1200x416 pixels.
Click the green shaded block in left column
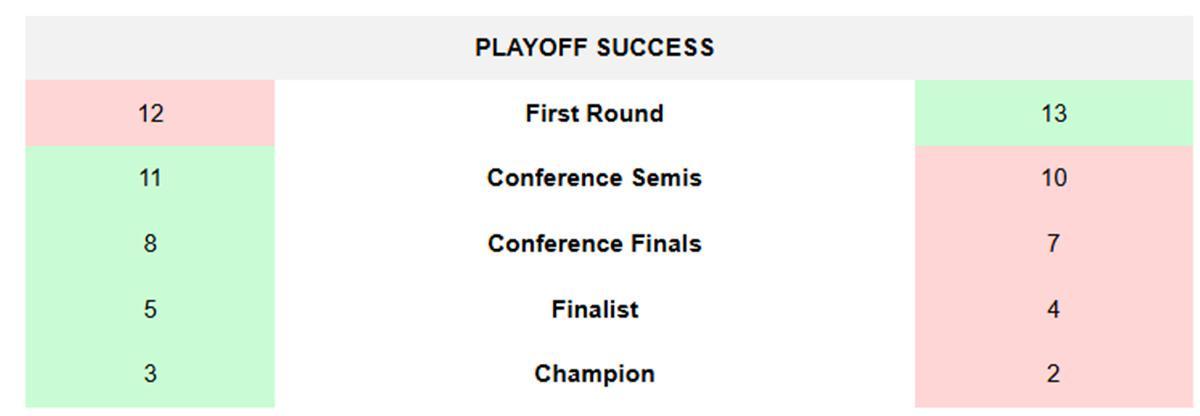point(80,276)
